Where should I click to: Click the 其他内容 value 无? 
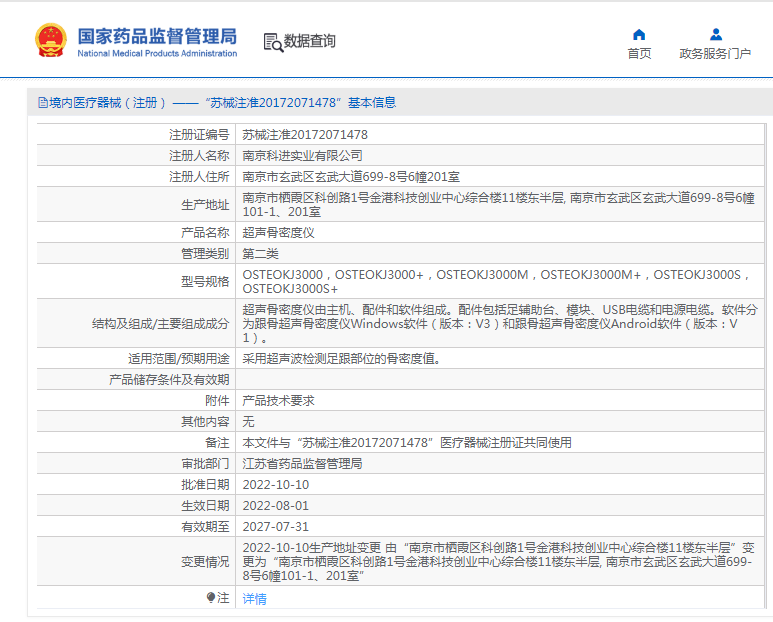[248, 422]
